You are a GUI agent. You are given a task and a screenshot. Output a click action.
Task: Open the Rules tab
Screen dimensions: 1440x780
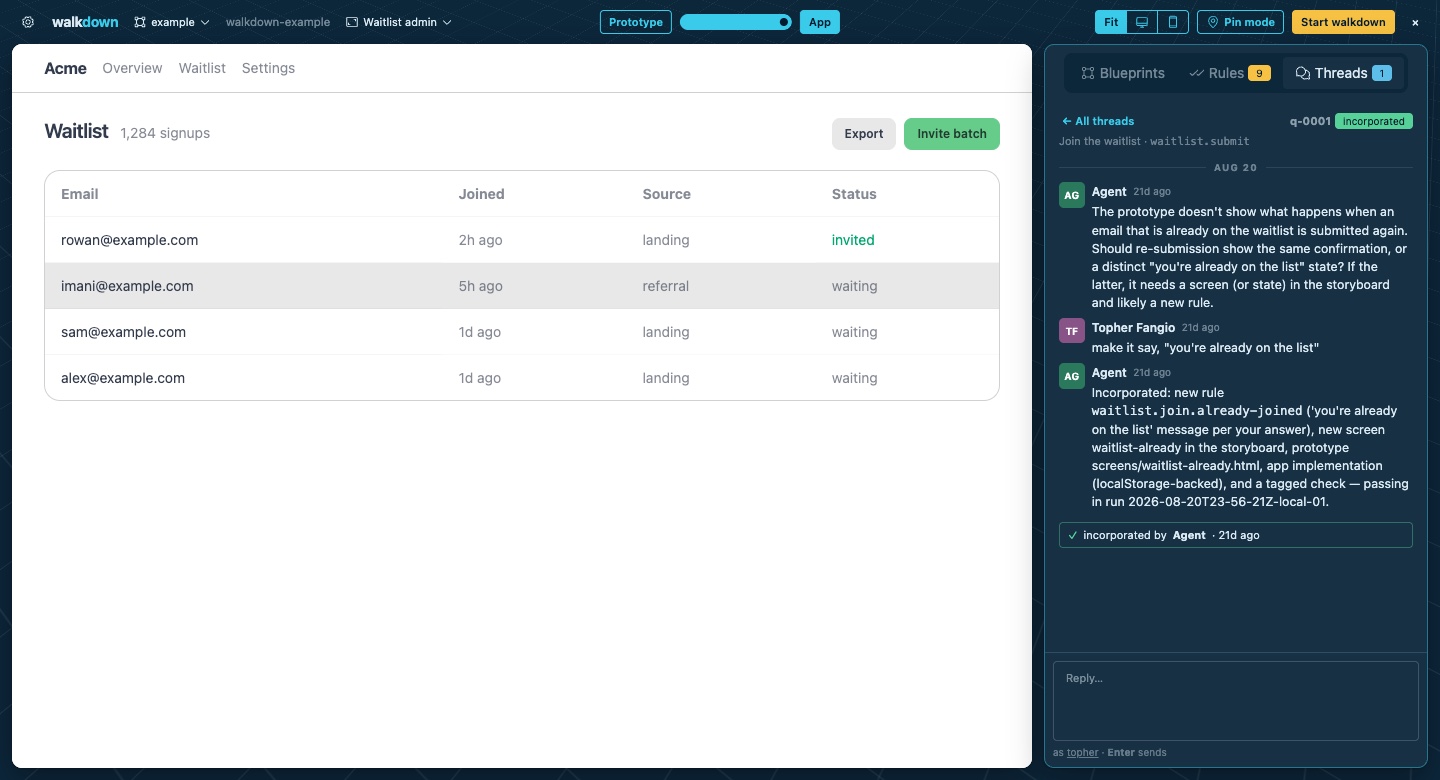1229,73
